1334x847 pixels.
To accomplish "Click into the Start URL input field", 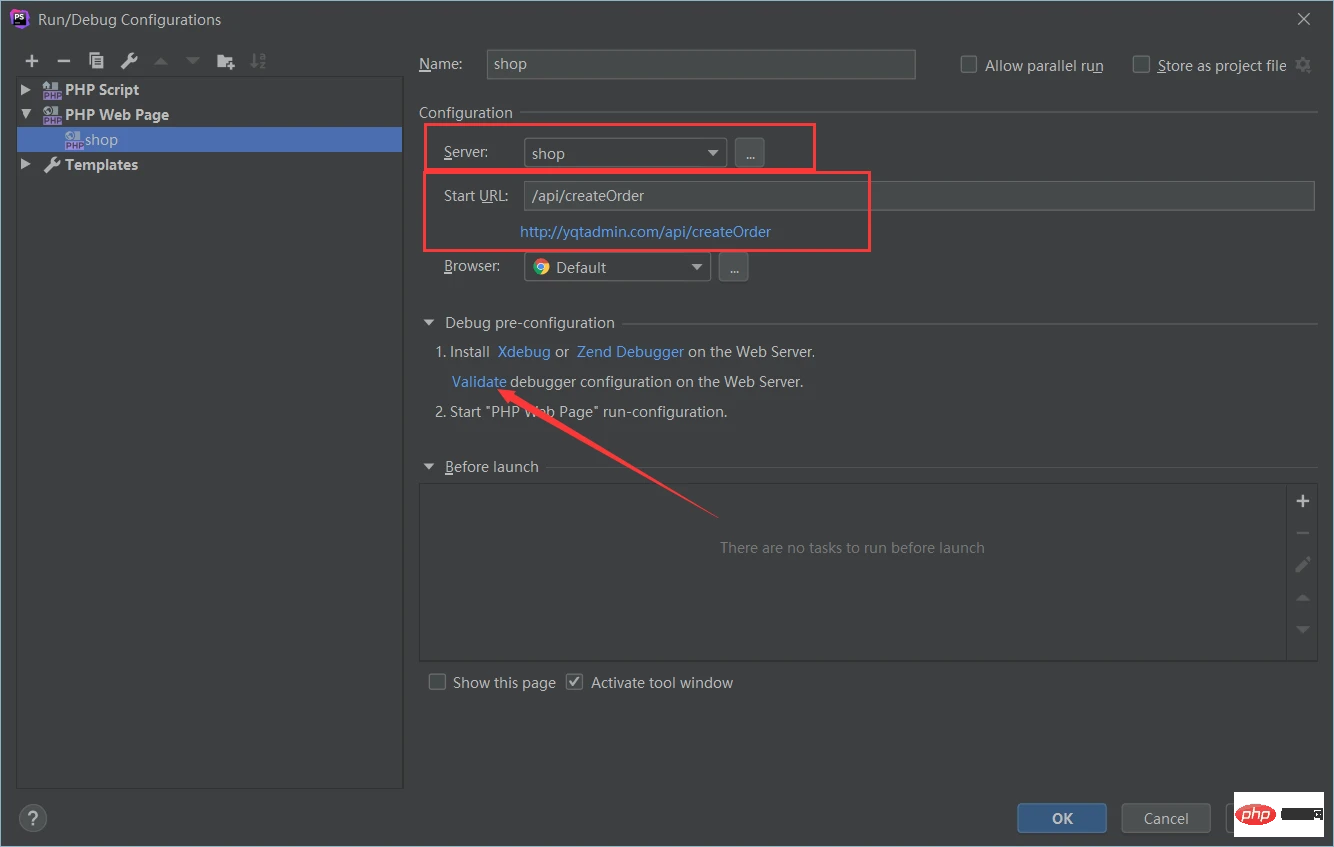I will [x=918, y=196].
